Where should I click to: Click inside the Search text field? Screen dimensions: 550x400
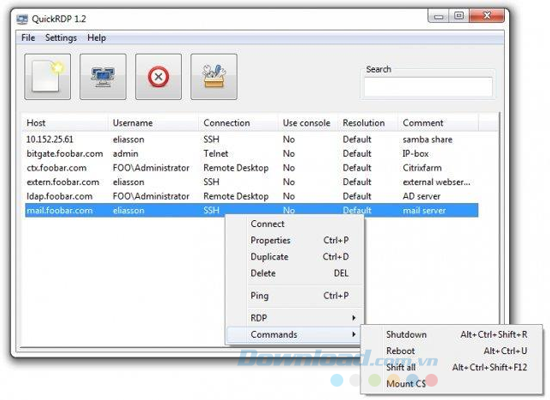pos(428,87)
